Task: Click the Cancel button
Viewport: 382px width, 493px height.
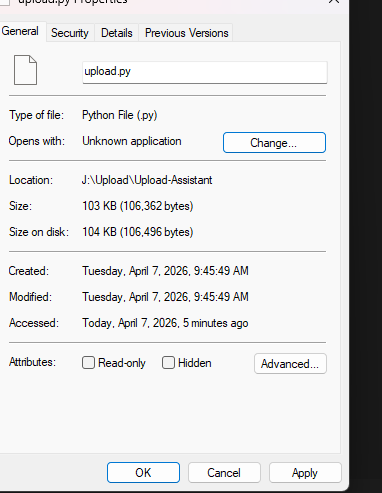Action: (x=224, y=472)
